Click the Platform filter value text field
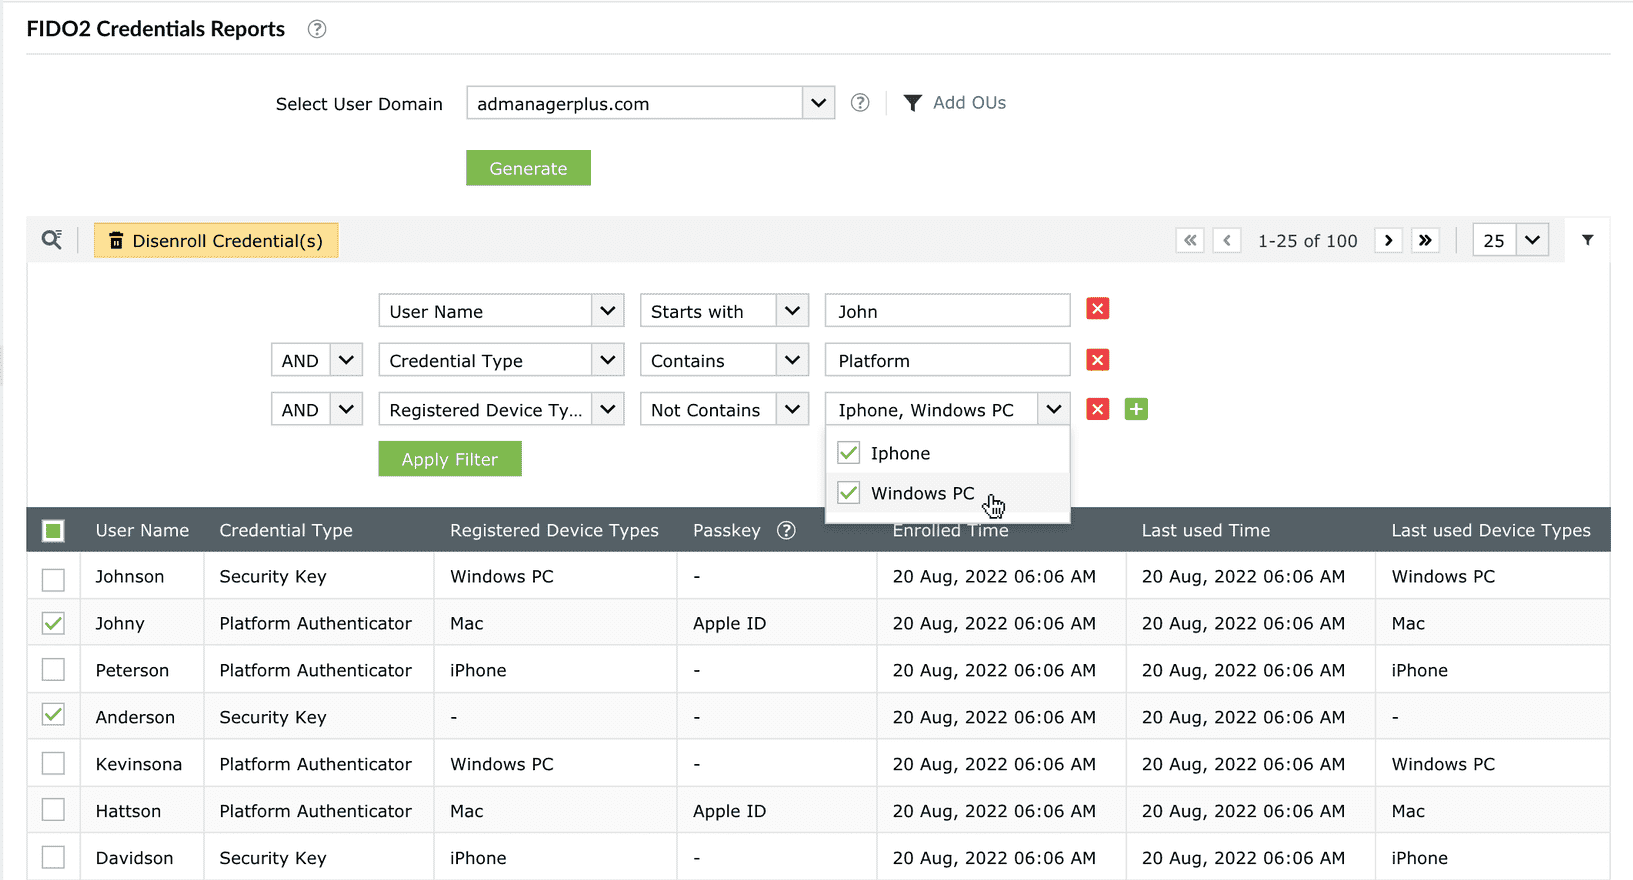Screen dimensions: 1633x880 947,361
